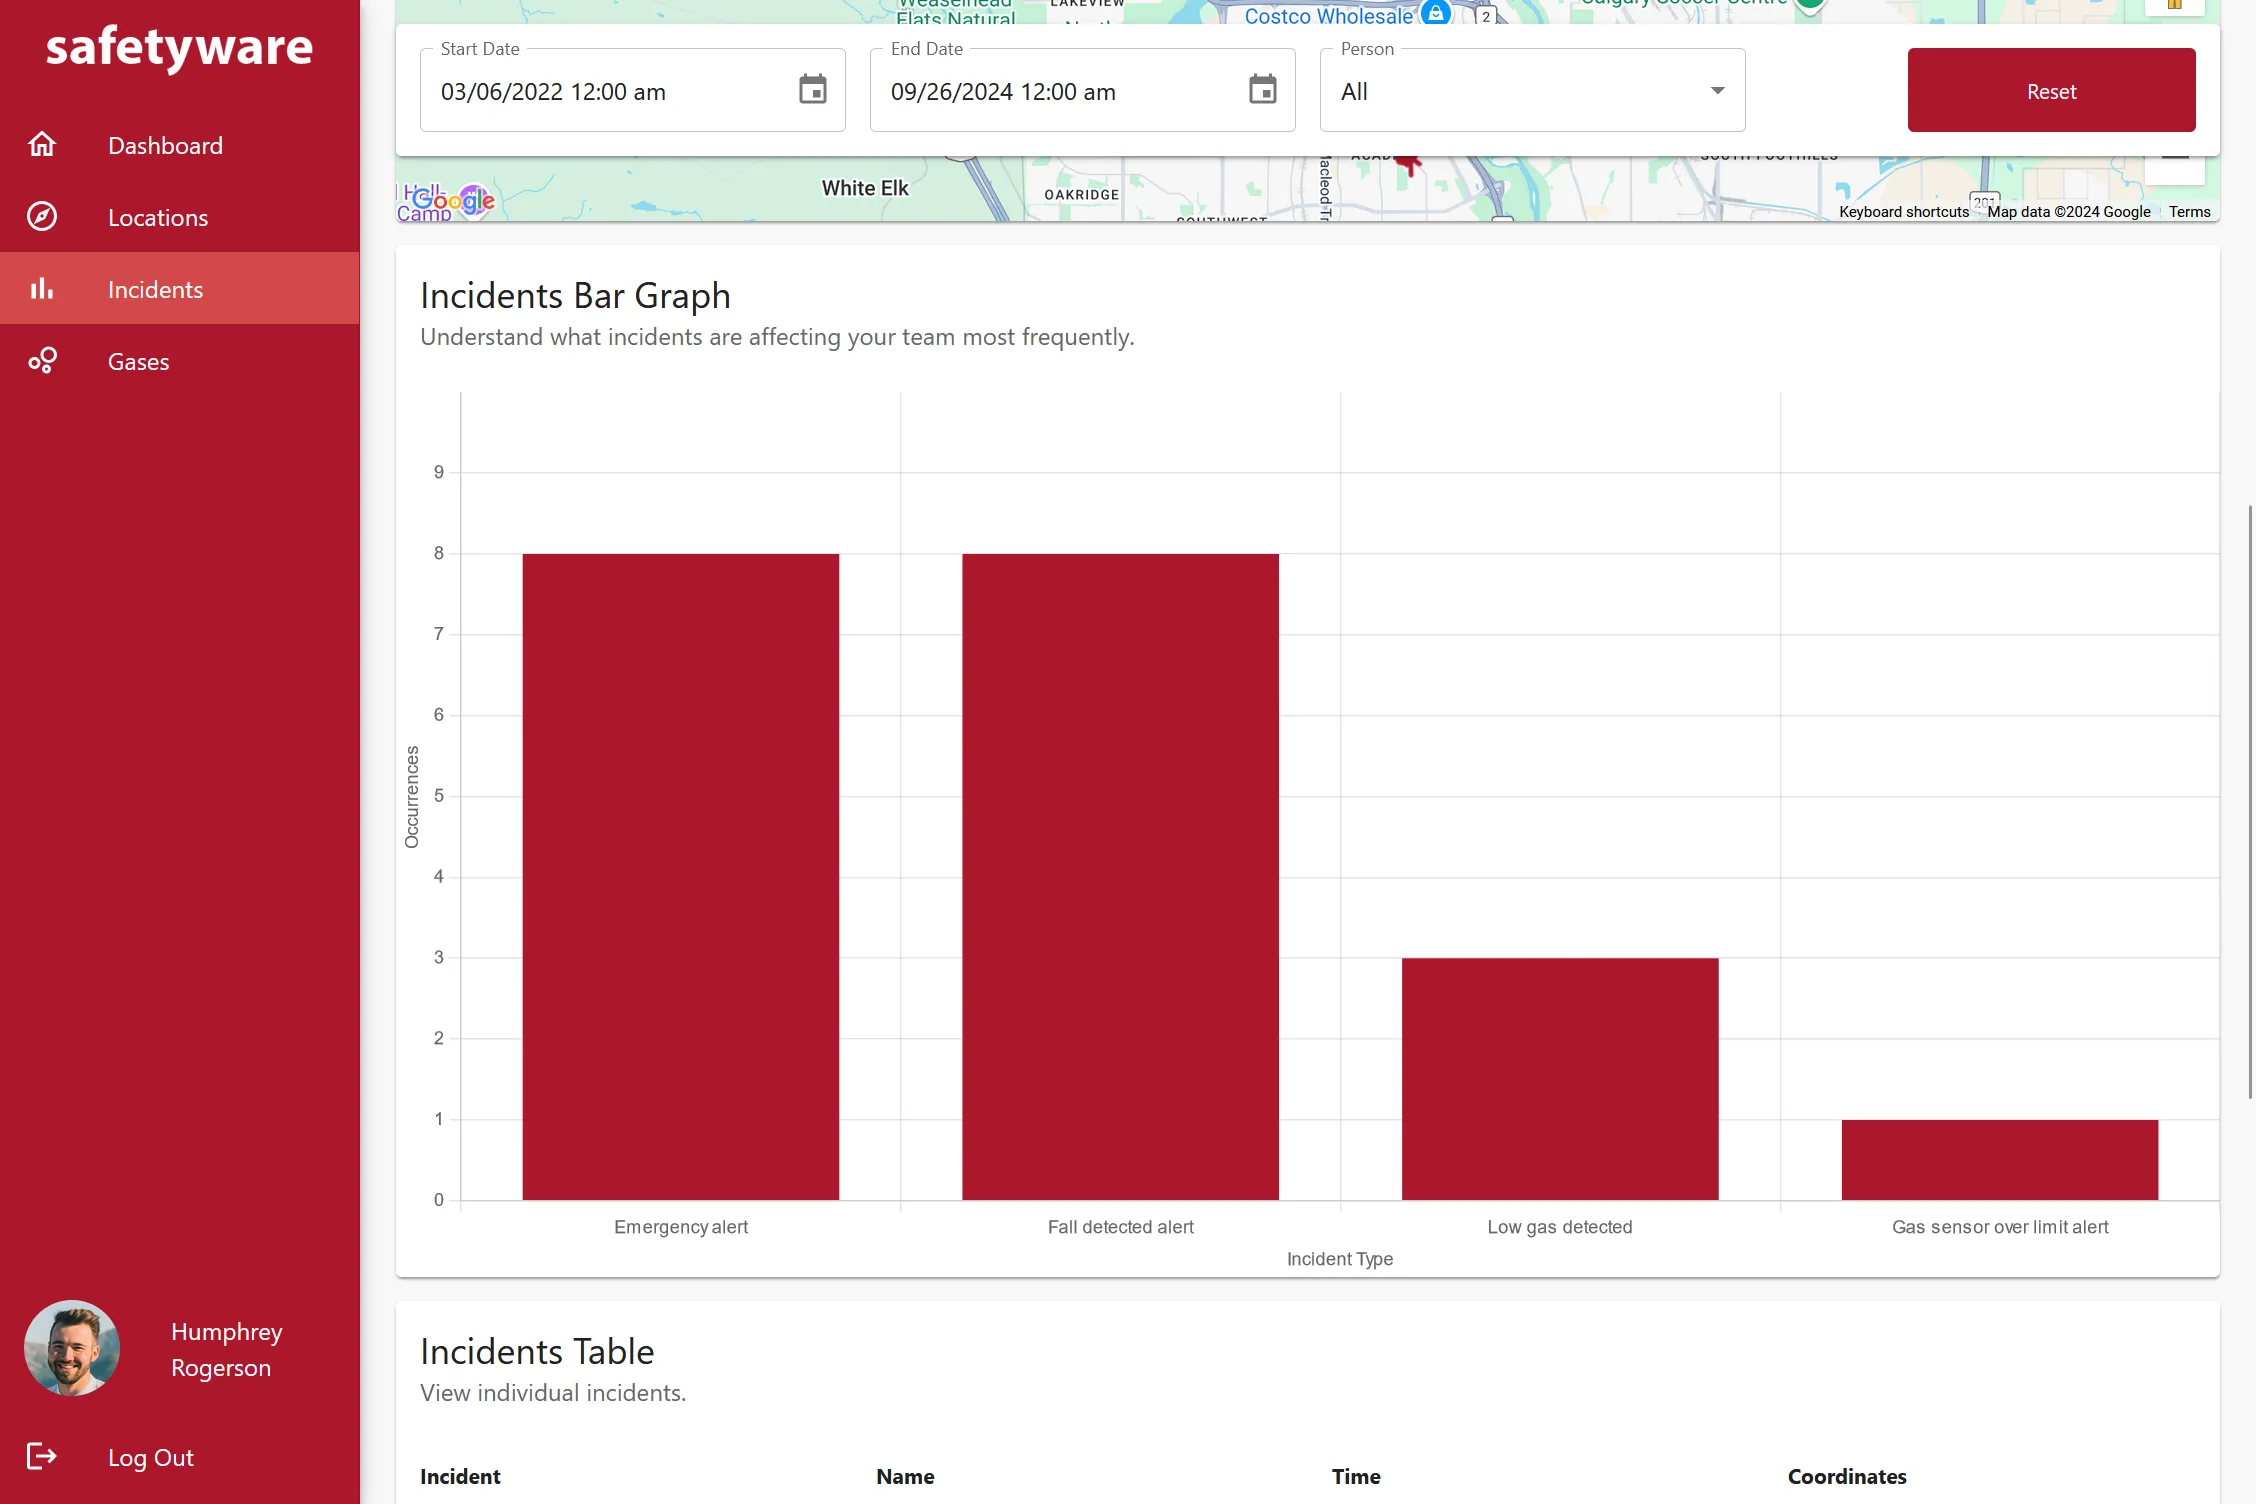Click the Google logo on map
This screenshot has height=1504, width=2256.
pyautogui.click(x=455, y=200)
